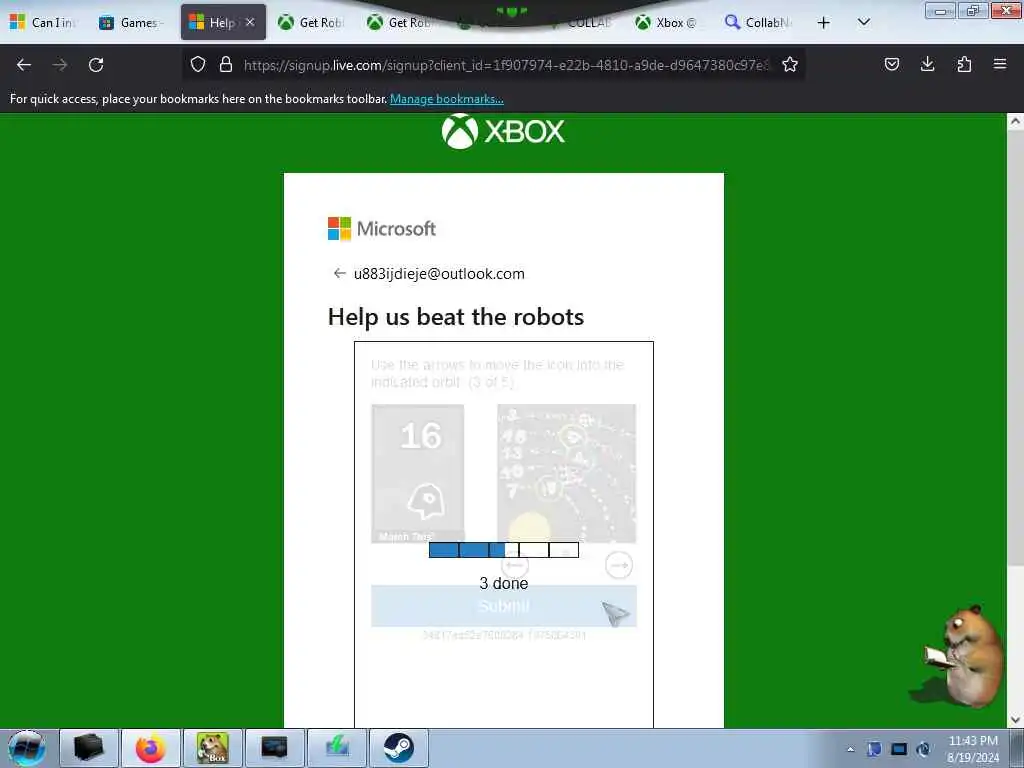
Task: Open the monitor taskbar application
Action: pos(274,748)
